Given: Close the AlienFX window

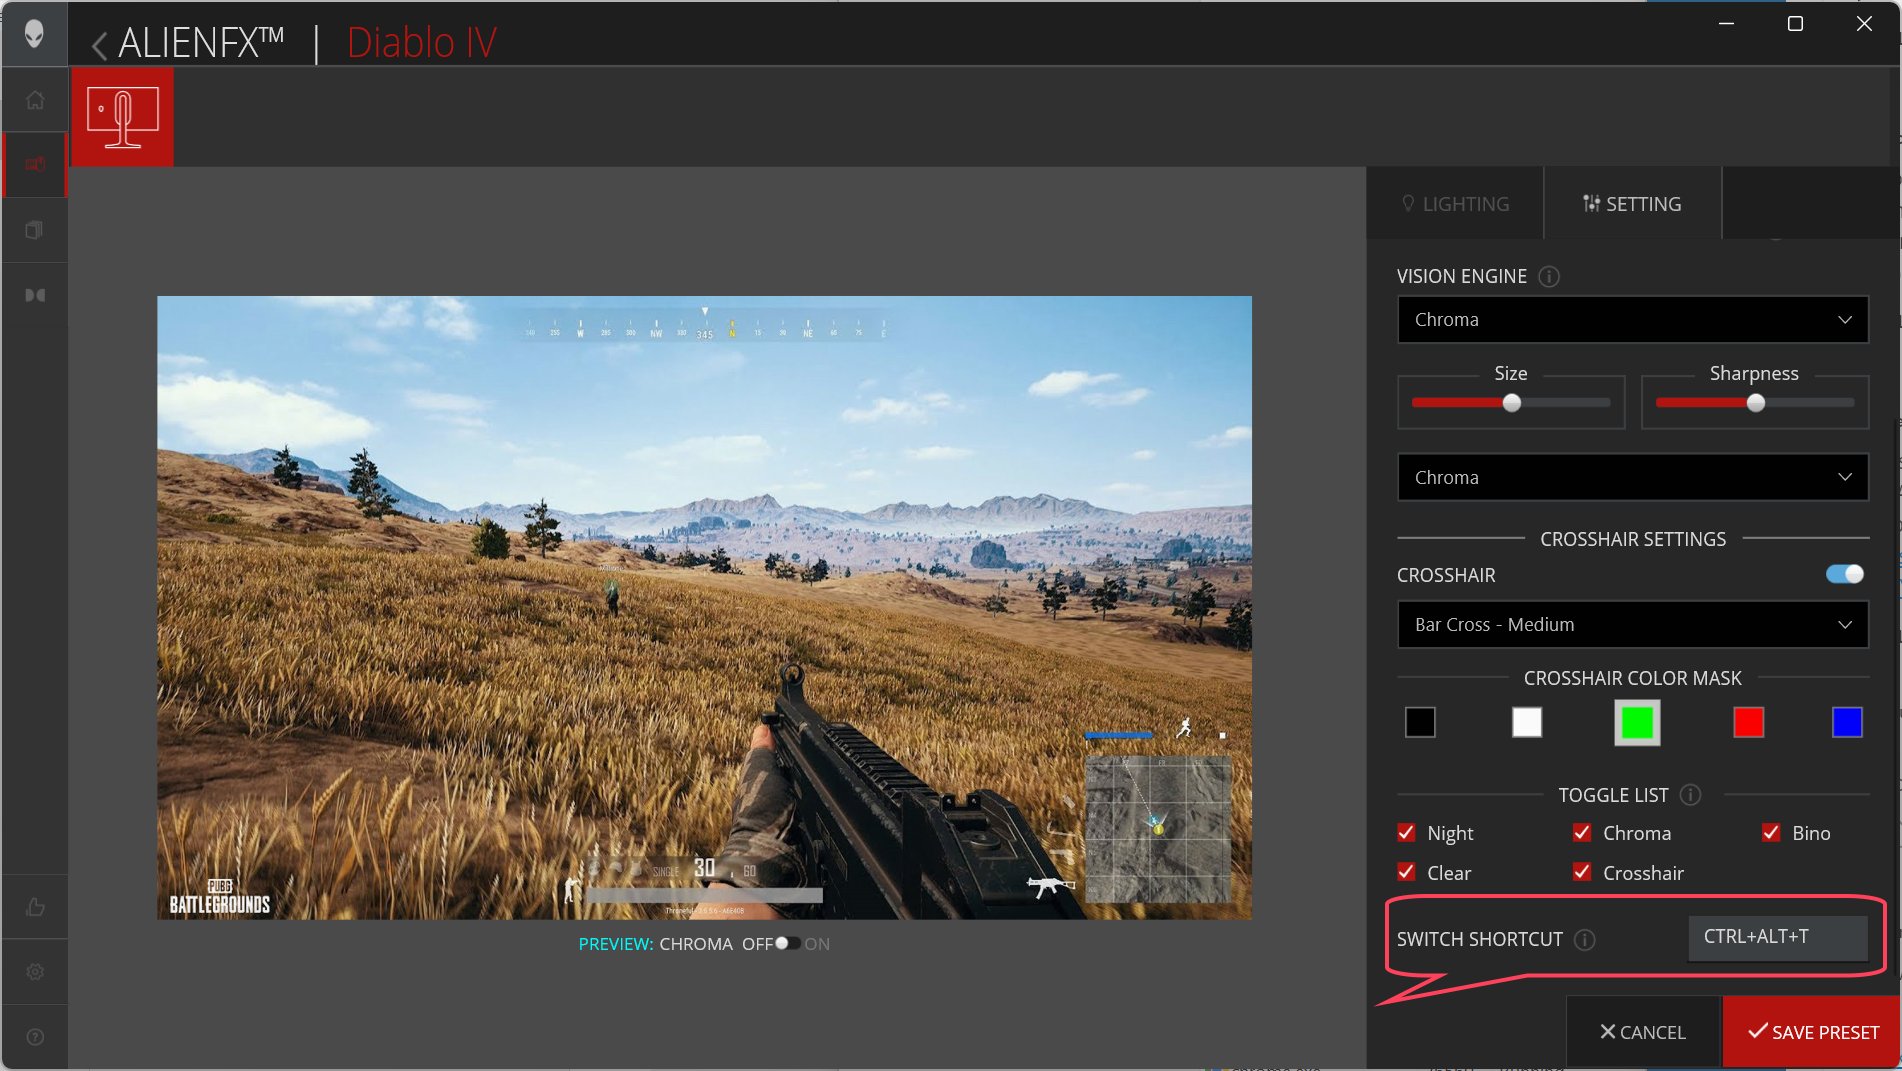Looking at the screenshot, I should (x=1864, y=23).
